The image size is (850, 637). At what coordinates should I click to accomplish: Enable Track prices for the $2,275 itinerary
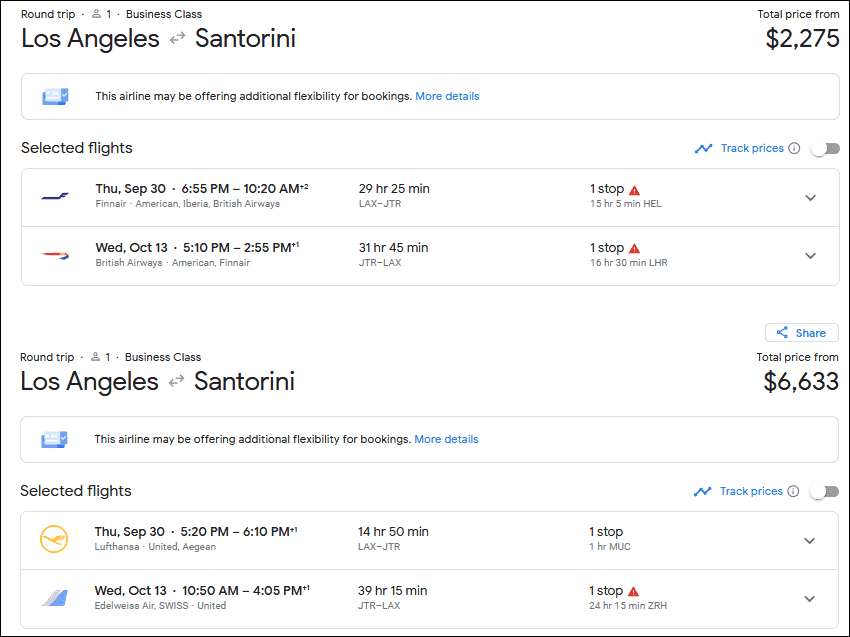coord(825,148)
